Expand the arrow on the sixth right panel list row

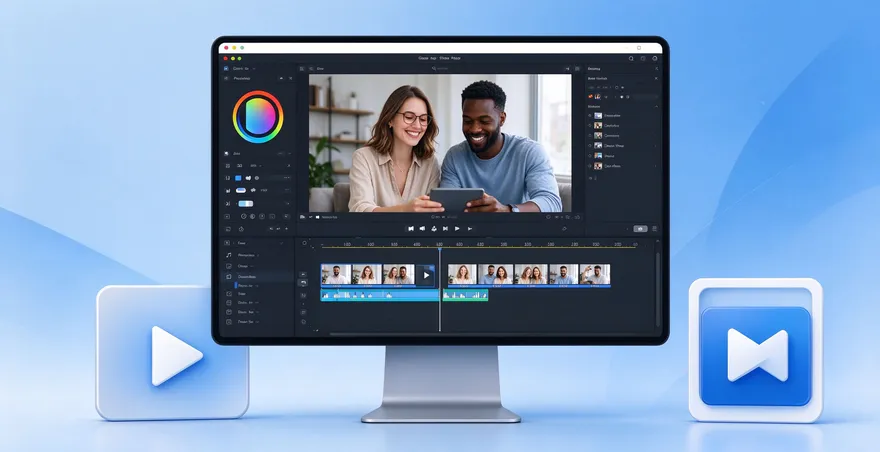655,166
